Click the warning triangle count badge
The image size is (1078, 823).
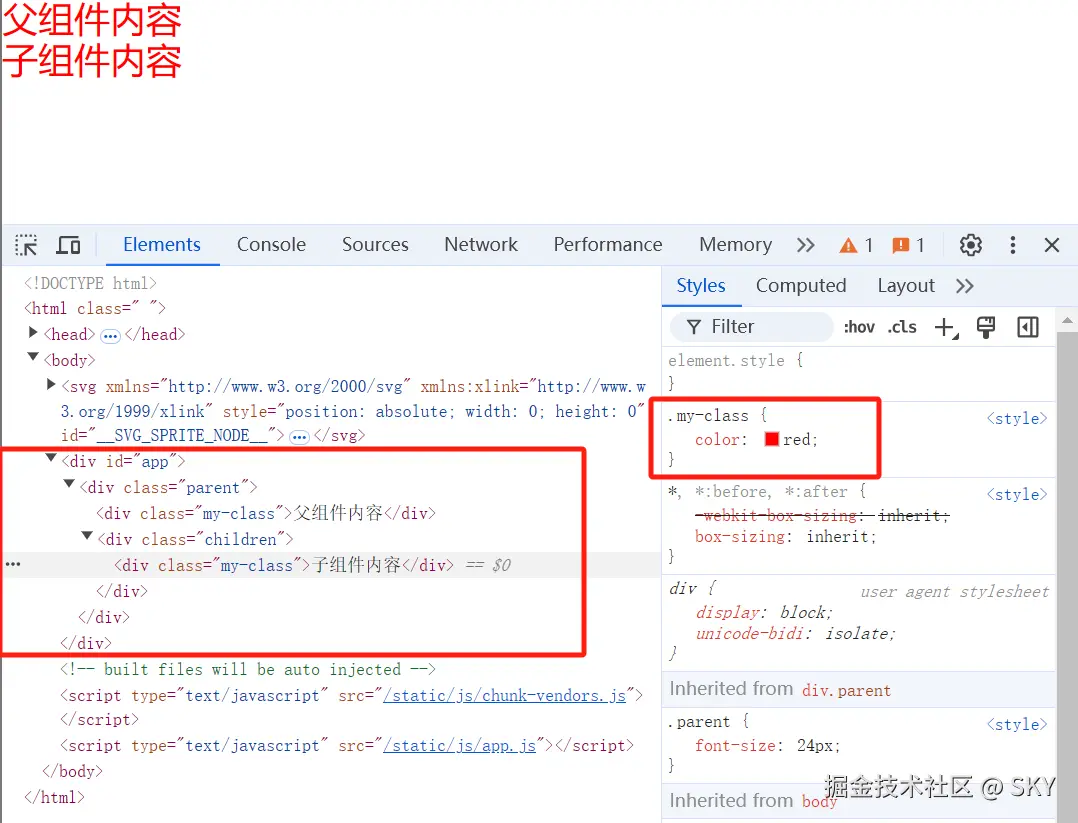pos(856,245)
